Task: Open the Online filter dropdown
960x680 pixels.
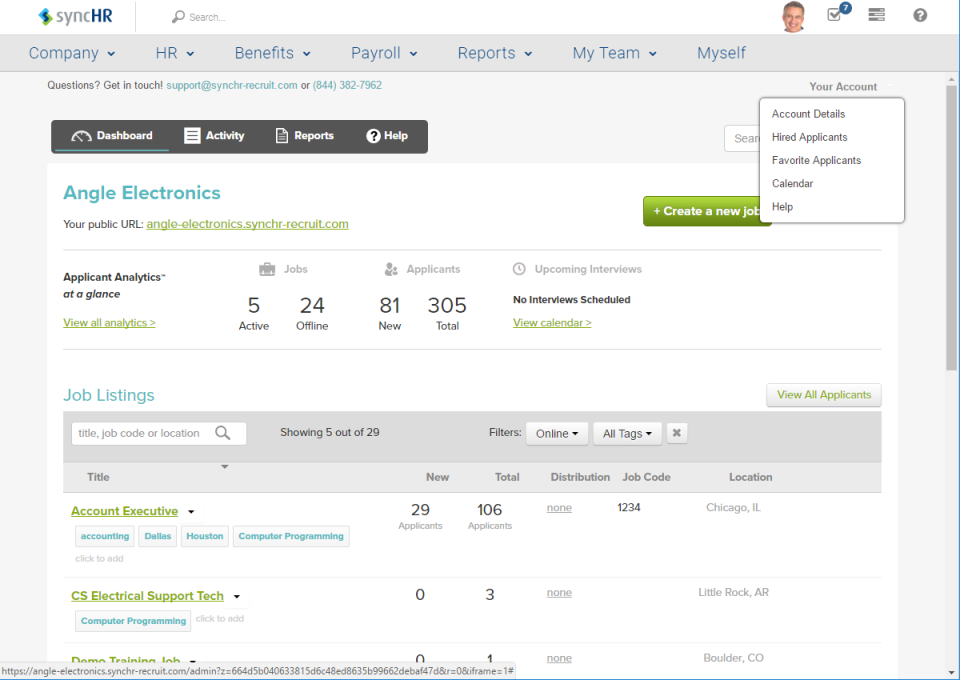Action: pyautogui.click(x=557, y=433)
